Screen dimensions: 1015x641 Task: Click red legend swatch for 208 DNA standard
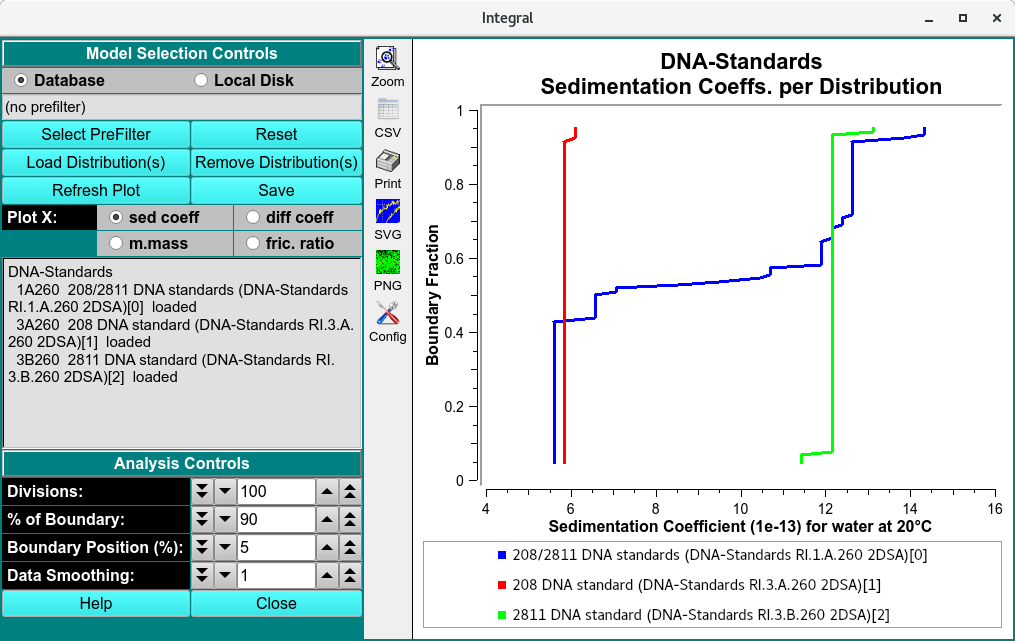501,585
